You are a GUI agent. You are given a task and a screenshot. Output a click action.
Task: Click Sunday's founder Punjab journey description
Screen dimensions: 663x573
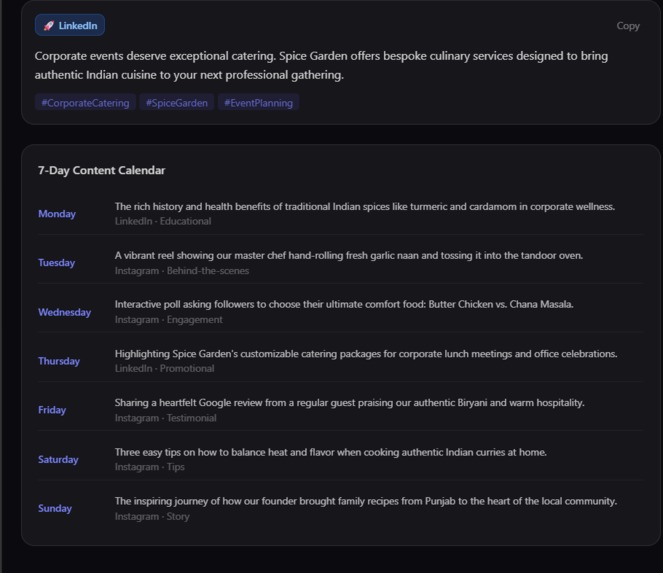click(x=366, y=501)
